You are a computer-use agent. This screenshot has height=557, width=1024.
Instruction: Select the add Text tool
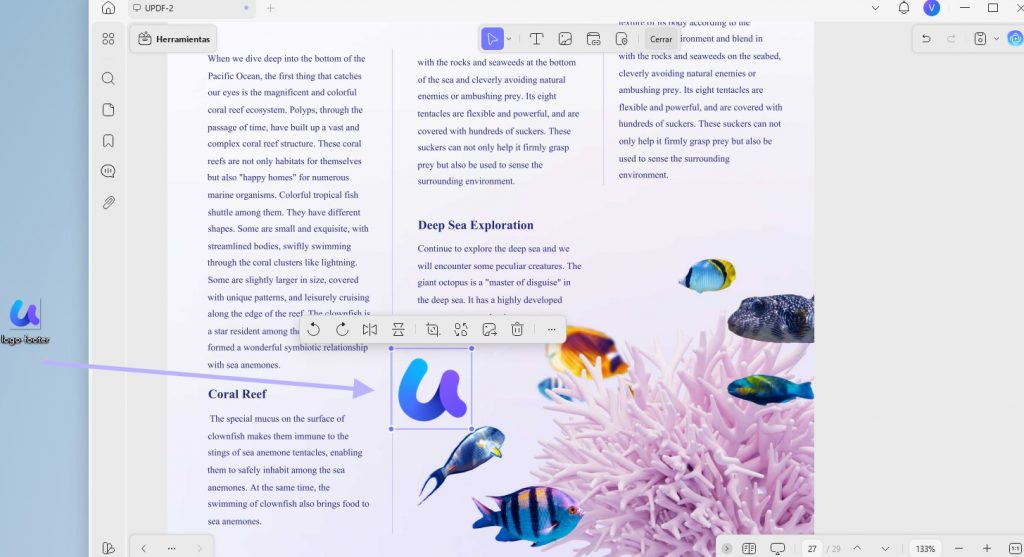pos(536,39)
